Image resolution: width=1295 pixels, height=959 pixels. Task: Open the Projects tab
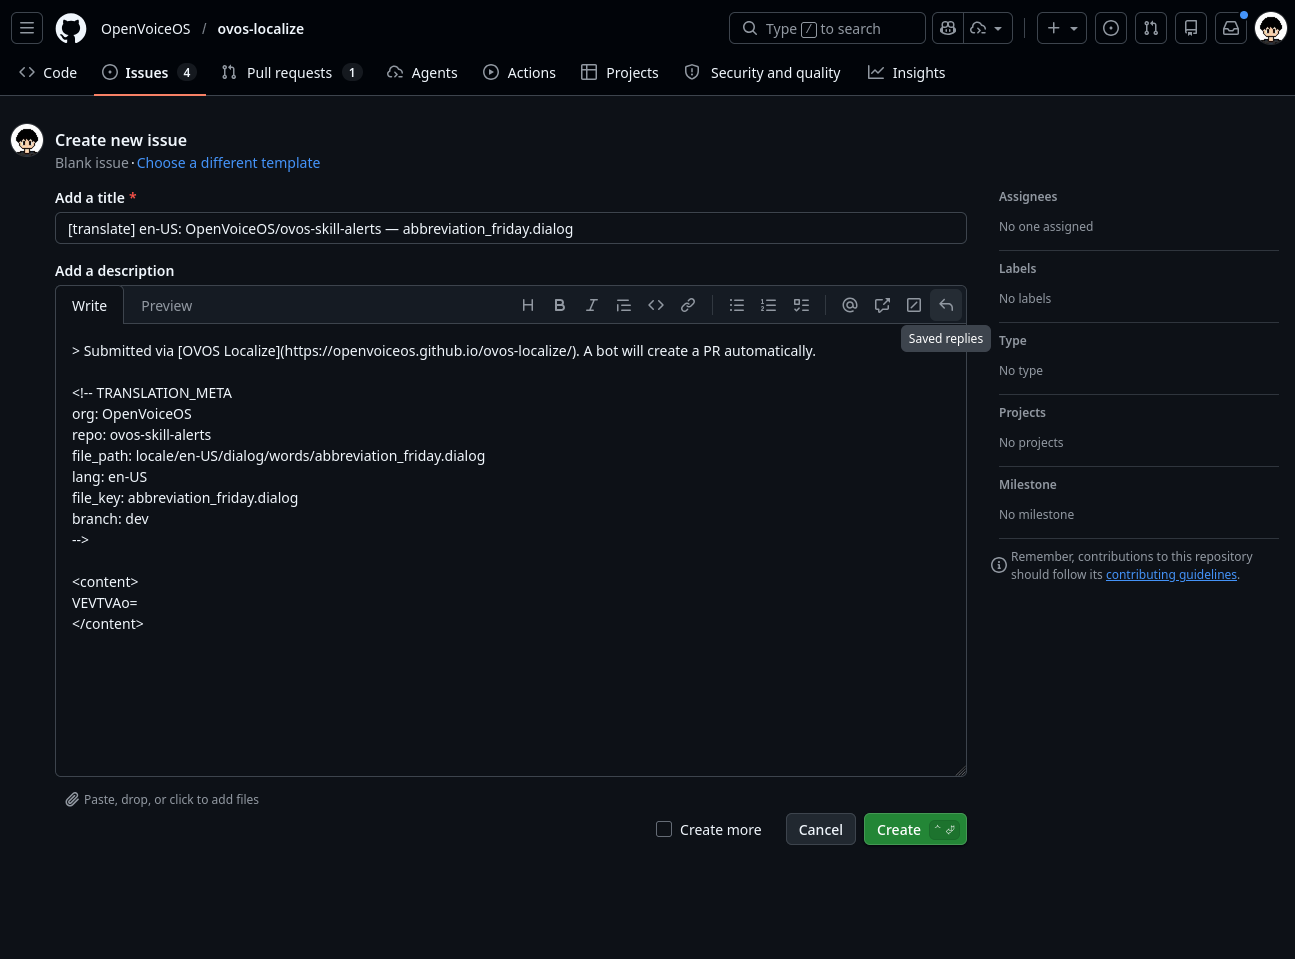[x=620, y=72]
